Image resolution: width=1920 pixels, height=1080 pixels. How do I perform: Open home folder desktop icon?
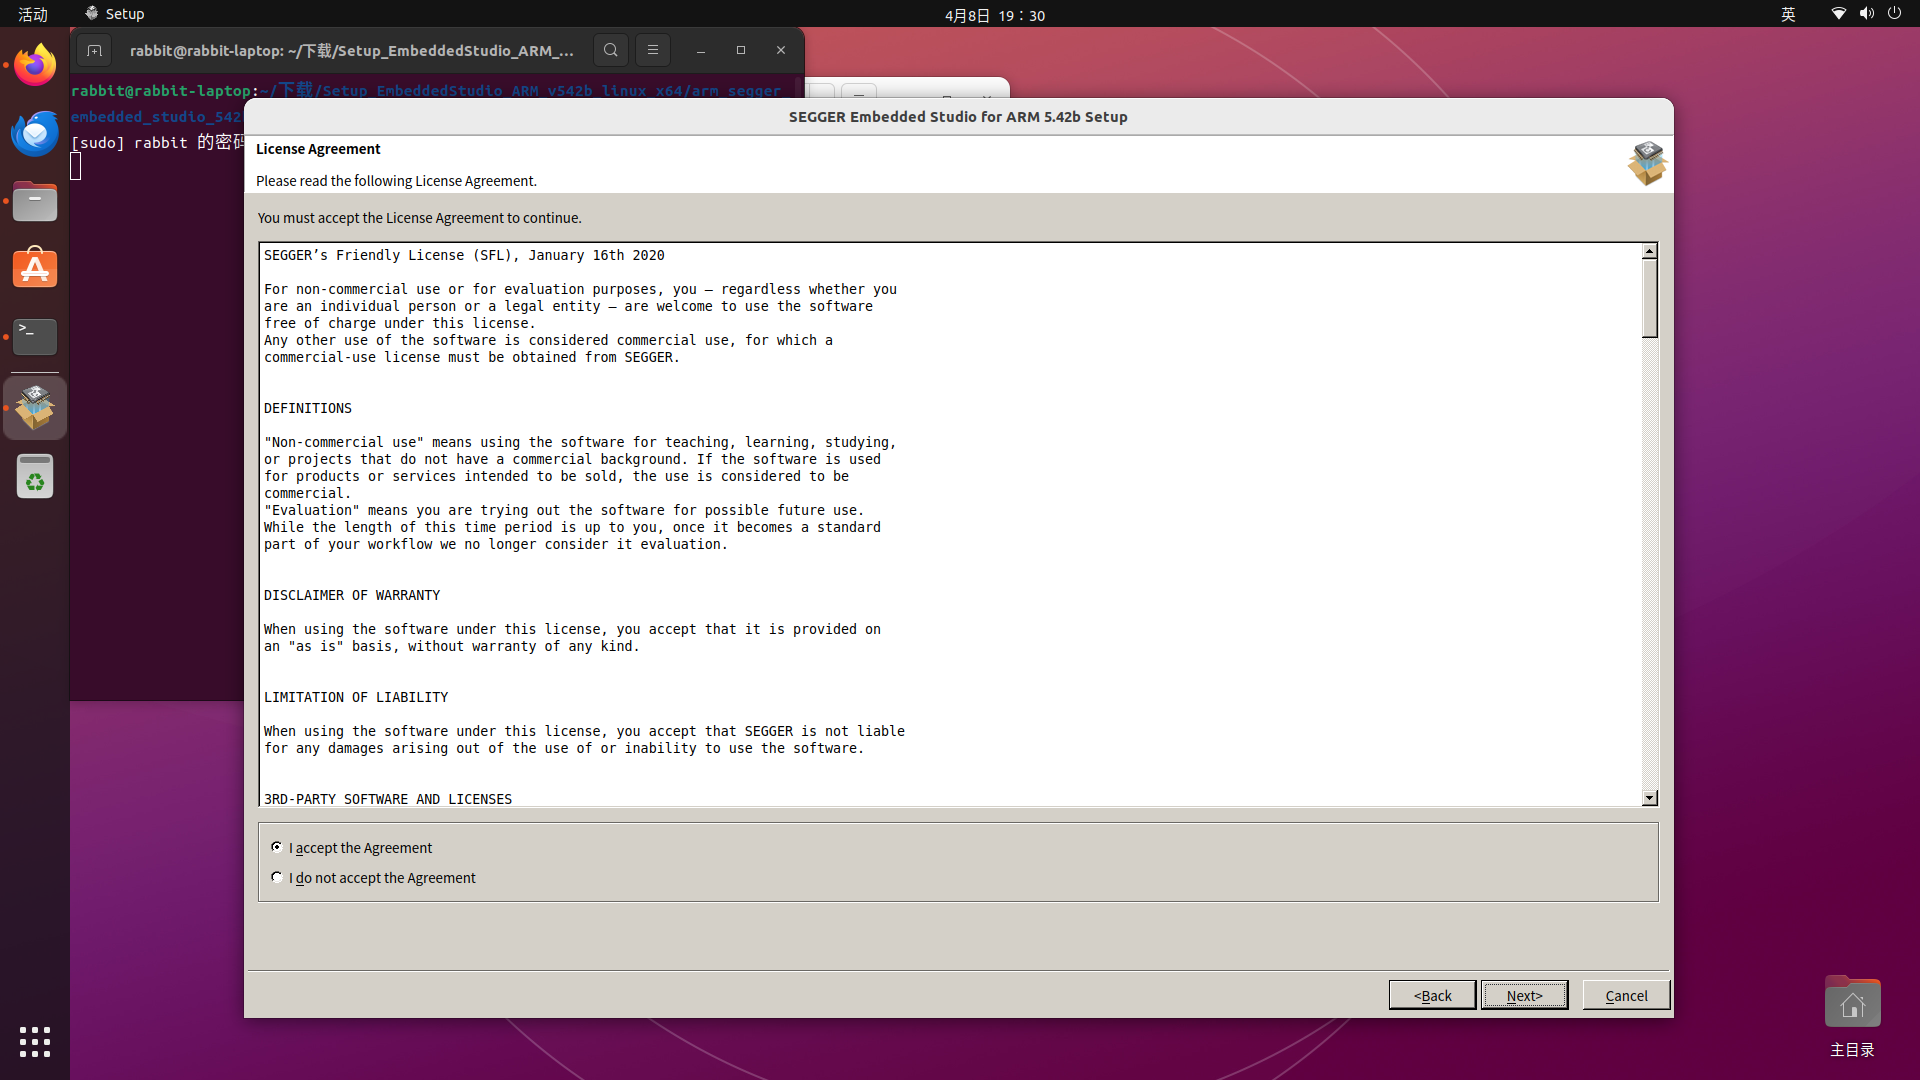click(1852, 1004)
